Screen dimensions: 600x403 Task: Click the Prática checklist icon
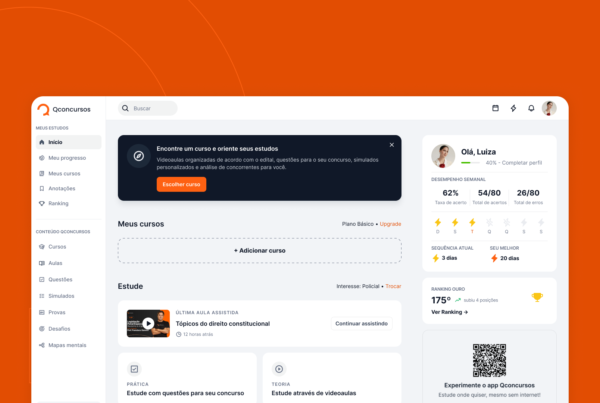(x=134, y=369)
